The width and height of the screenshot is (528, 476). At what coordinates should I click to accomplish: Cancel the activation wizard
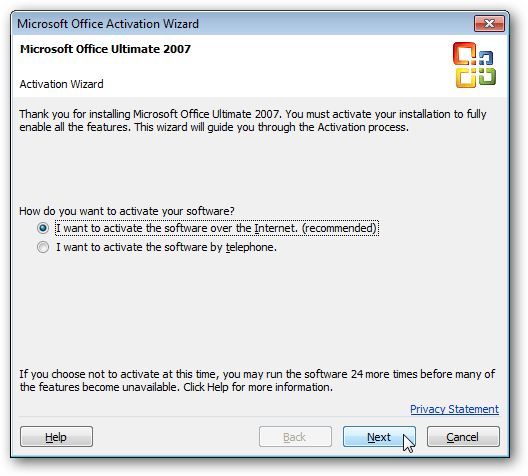point(463,437)
